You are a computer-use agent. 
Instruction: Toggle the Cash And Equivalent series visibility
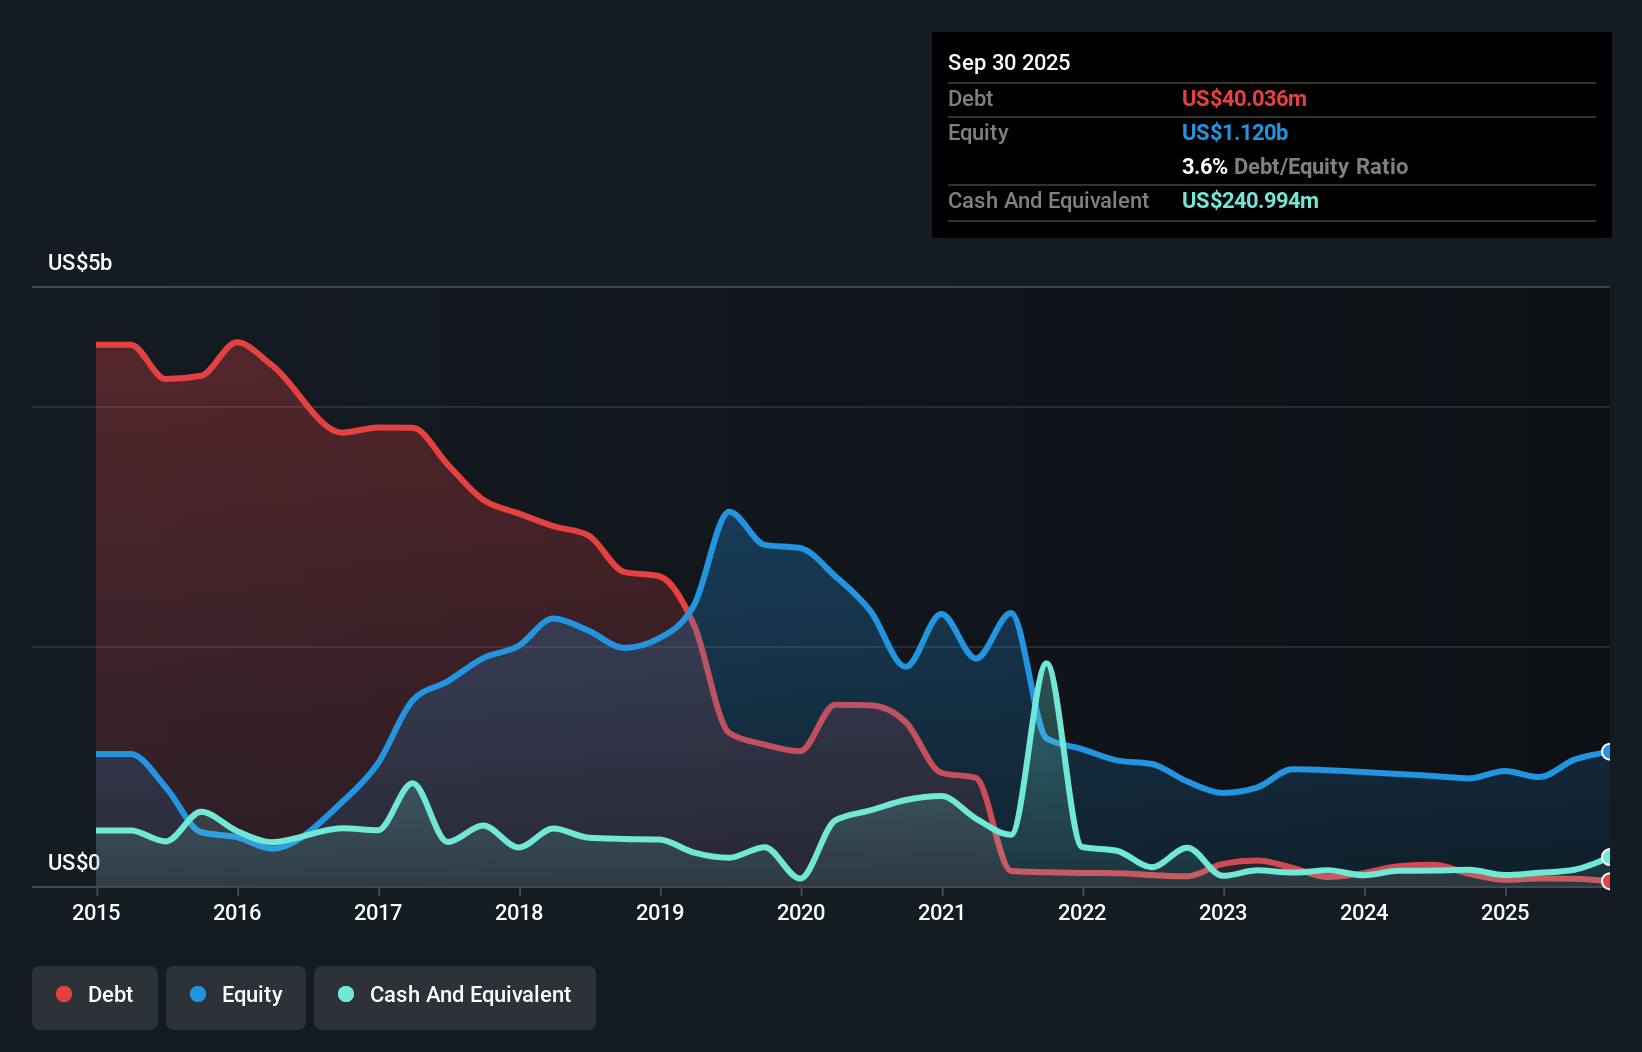click(455, 996)
